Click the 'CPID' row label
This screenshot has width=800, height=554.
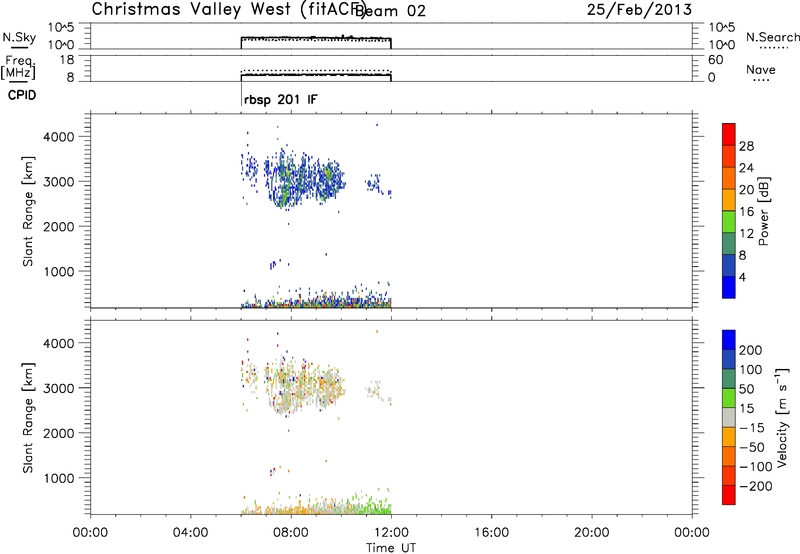tap(22, 95)
